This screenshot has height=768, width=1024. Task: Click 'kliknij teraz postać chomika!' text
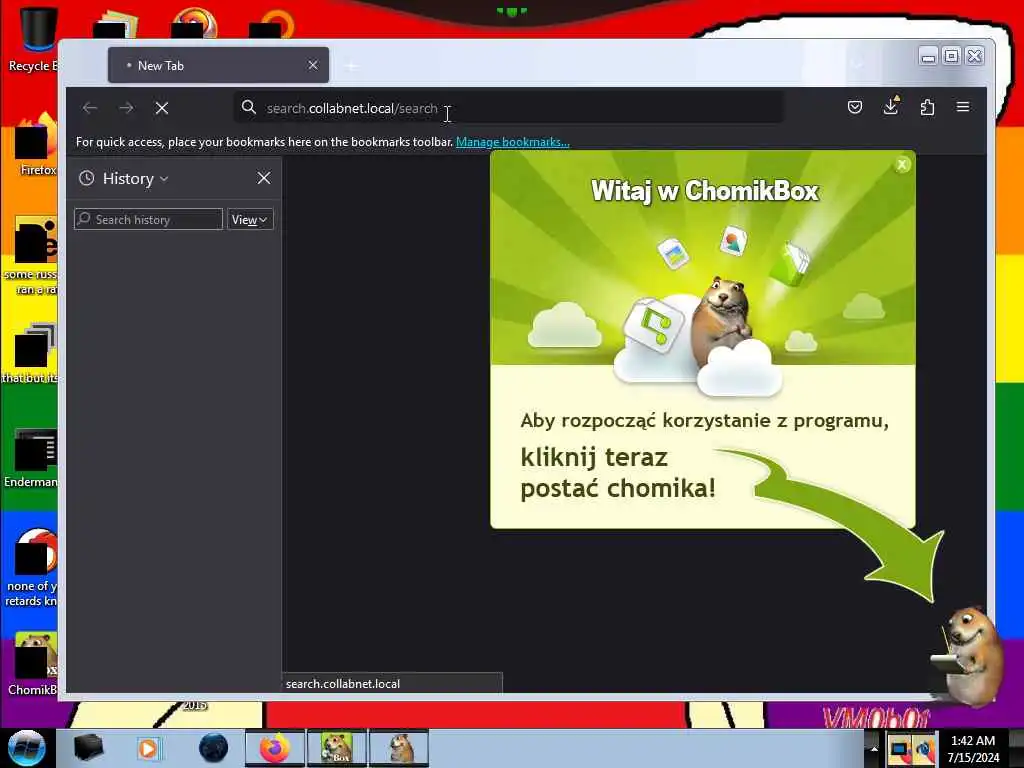[x=618, y=473]
